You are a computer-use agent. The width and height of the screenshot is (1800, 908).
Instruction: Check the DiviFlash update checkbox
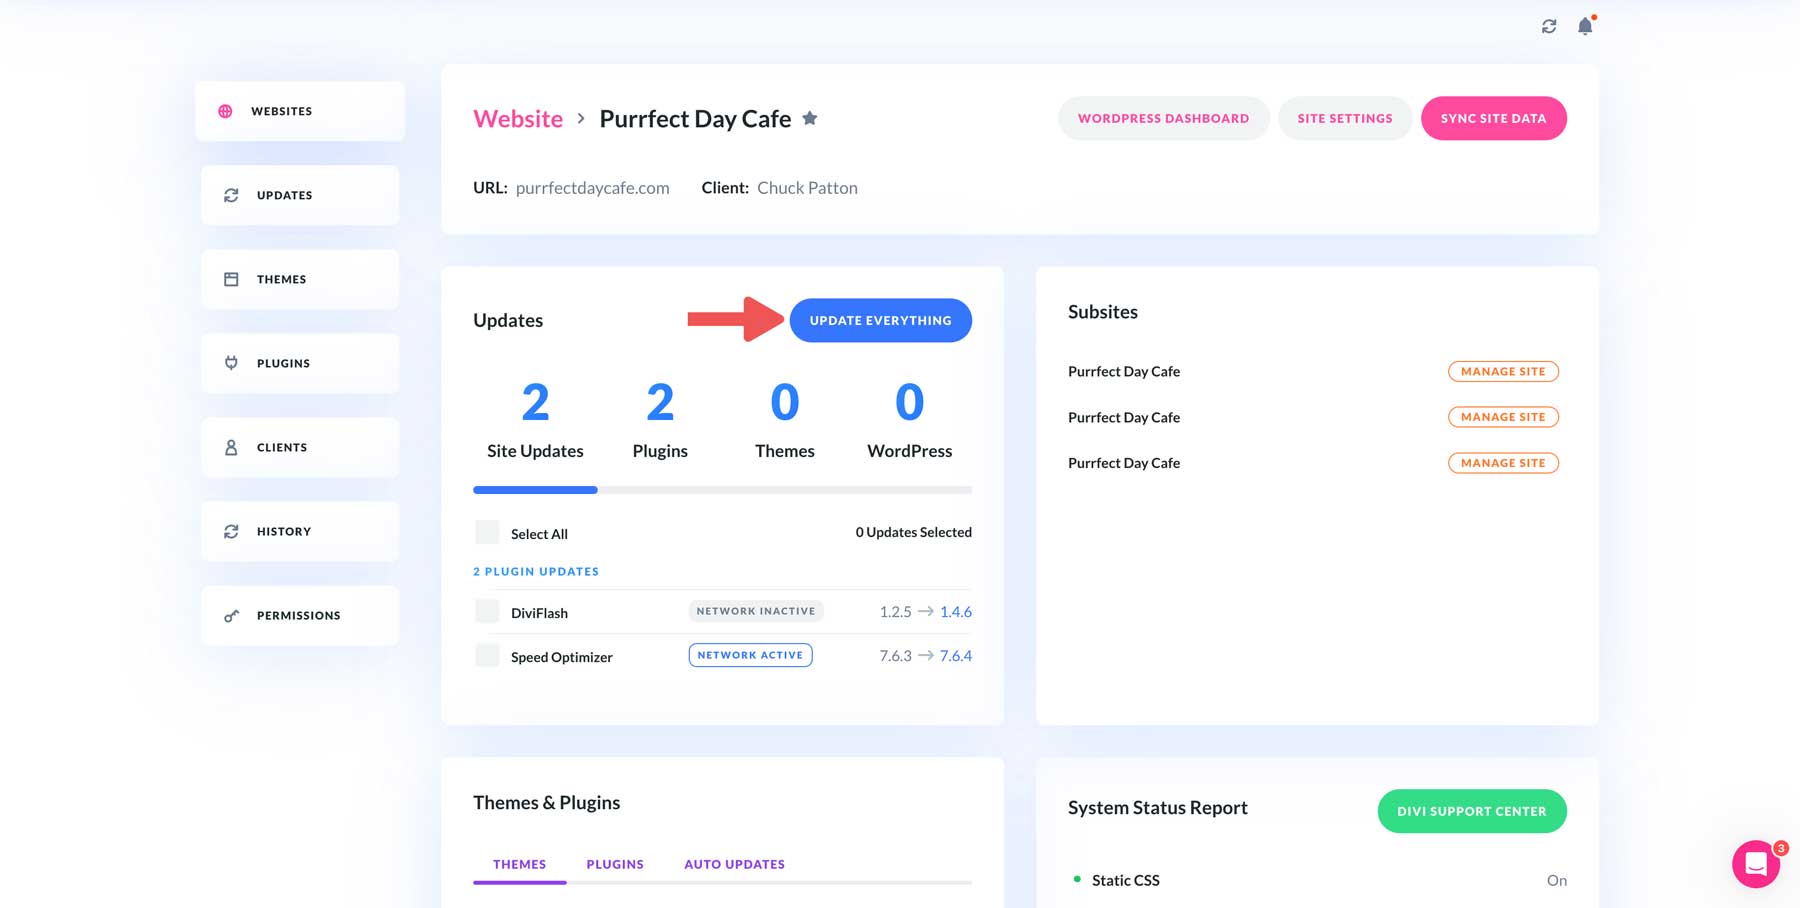pos(487,611)
